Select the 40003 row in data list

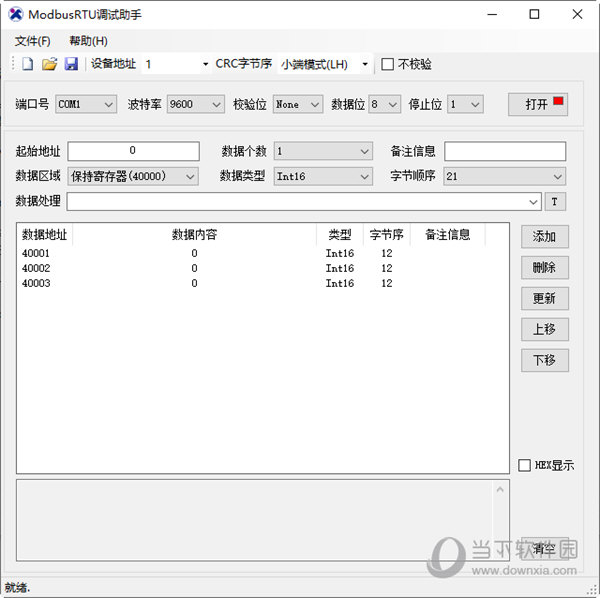click(x=253, y=283)
